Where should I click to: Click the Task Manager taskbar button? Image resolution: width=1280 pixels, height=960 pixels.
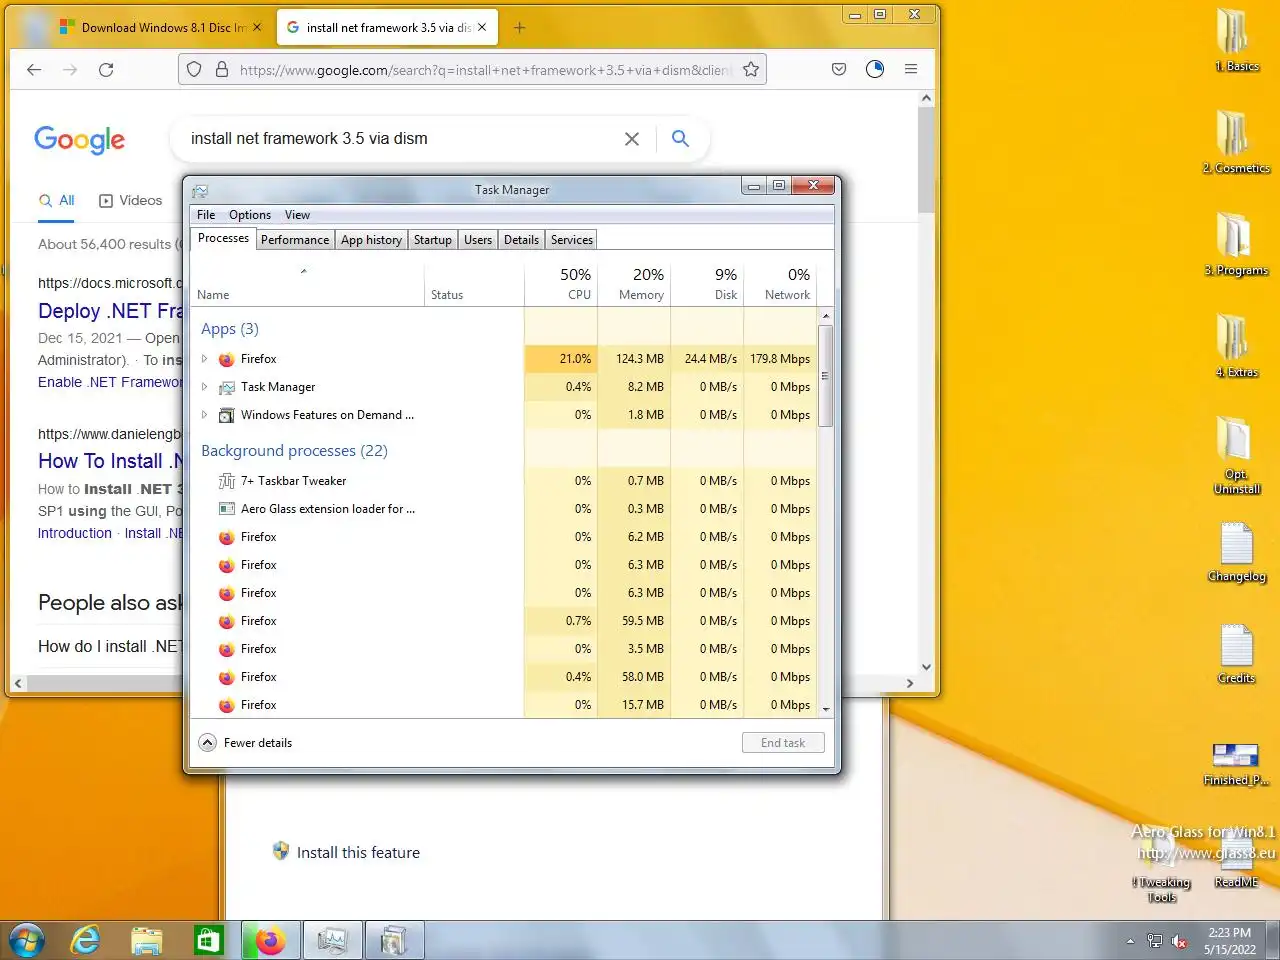click(x=332, y=941)
